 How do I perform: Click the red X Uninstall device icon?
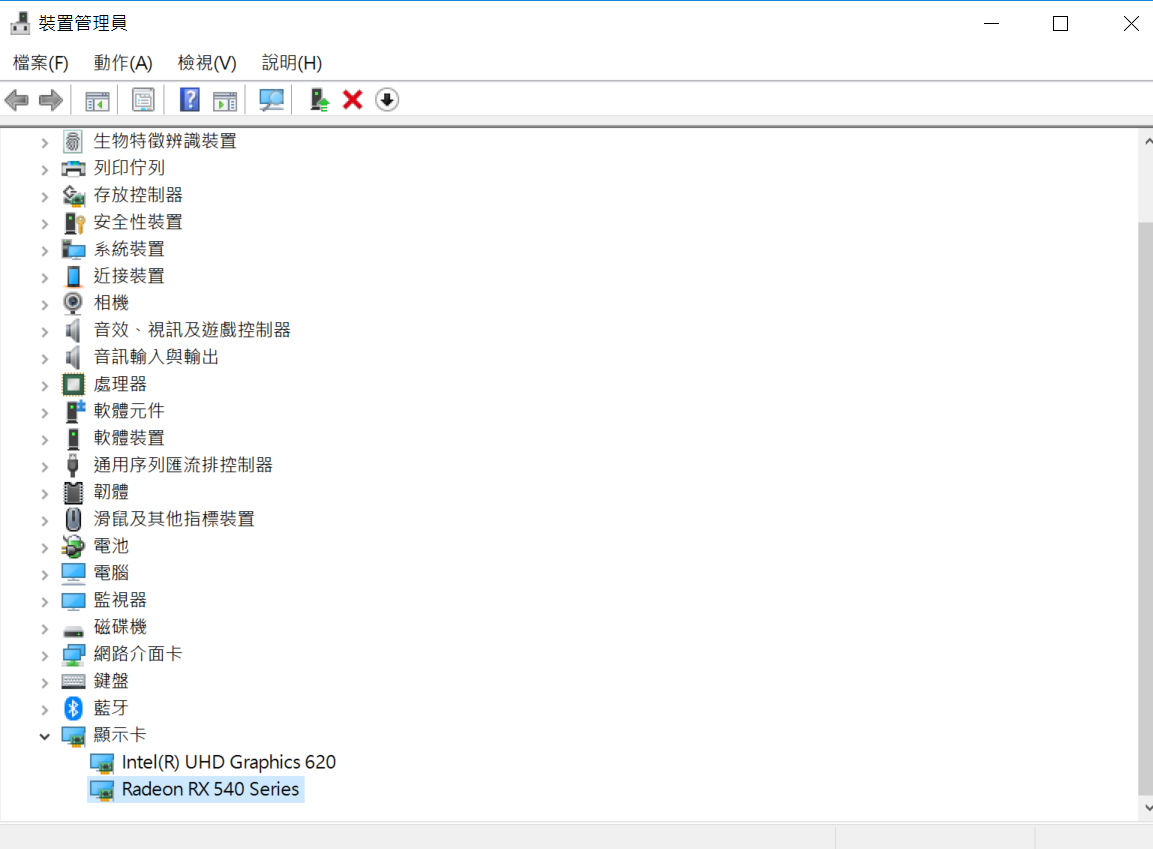[x=353, y=100]
